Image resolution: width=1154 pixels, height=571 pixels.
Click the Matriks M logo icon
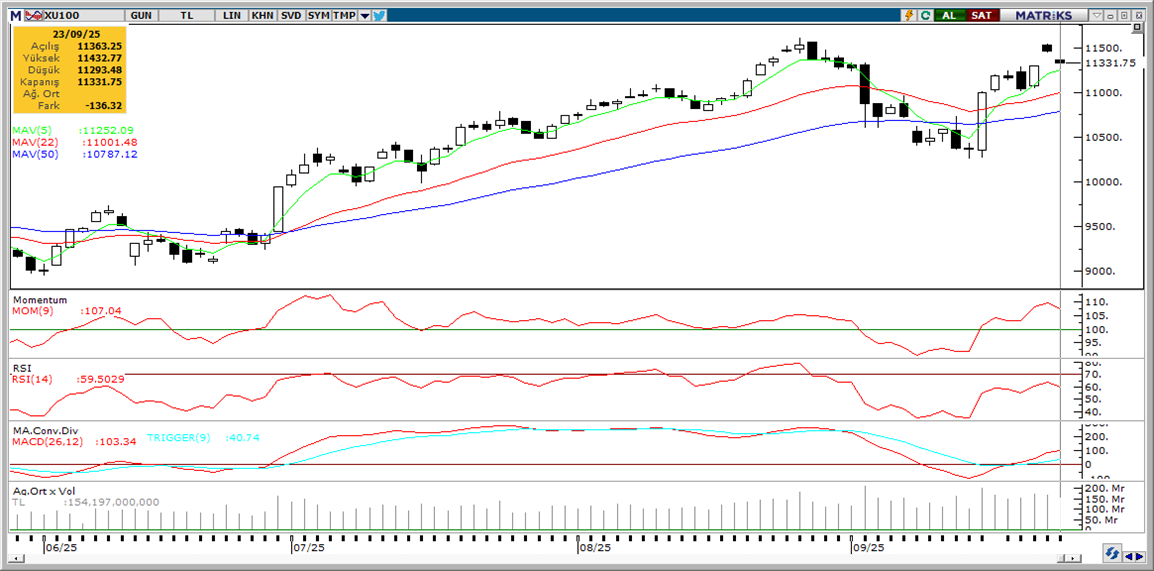(15, 15)
